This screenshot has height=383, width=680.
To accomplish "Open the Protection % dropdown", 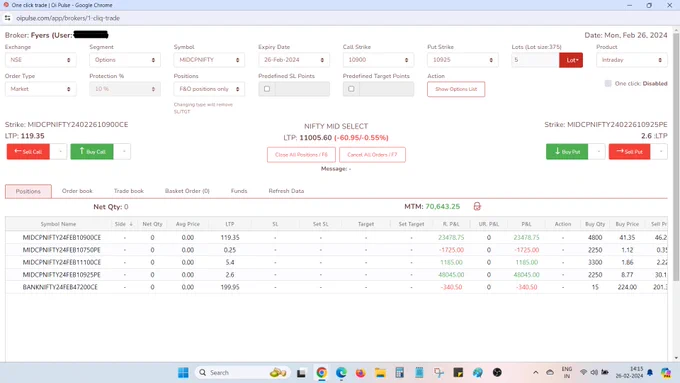I will tap(125, 89).
